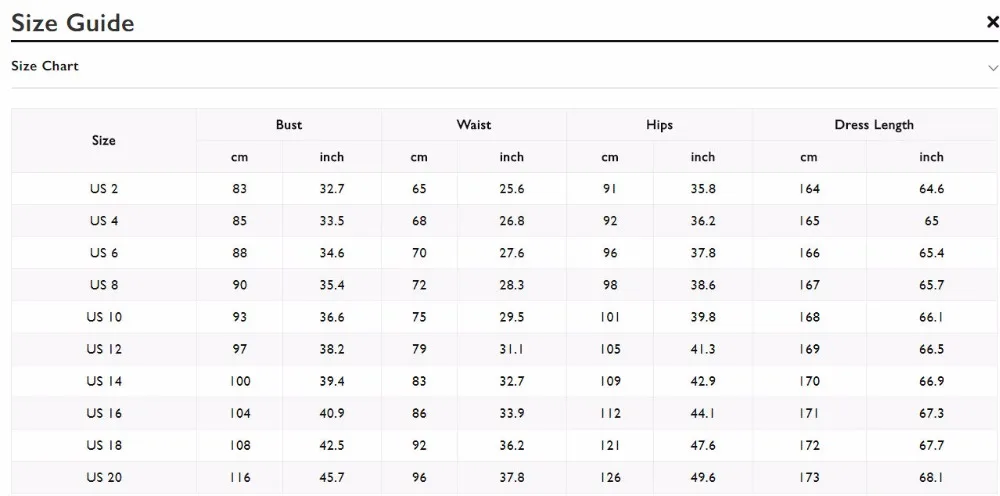Image resolution: width=1000 pixels, height=496 pixels.
Task: Select the US 10 size row
Action: click(x=504, y=317)
